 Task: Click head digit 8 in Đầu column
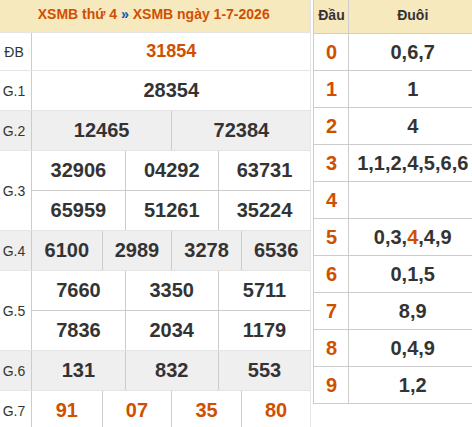(331, 348)
